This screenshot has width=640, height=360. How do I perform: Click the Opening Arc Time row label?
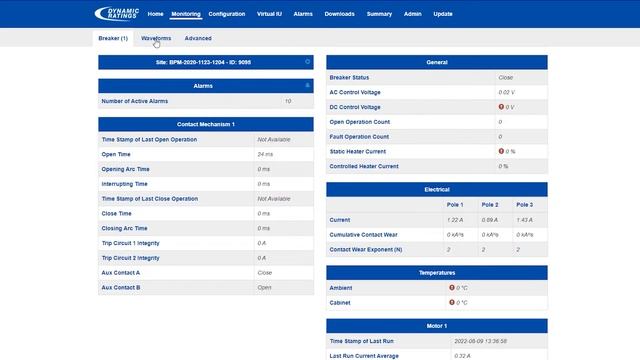pyautogui.click(x=125, y=169)
